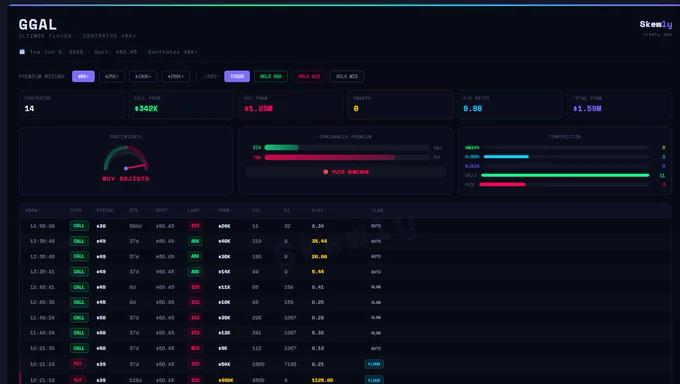Click the Sweeps card value 0
680x384 pixels.
[x=356, y=108]
